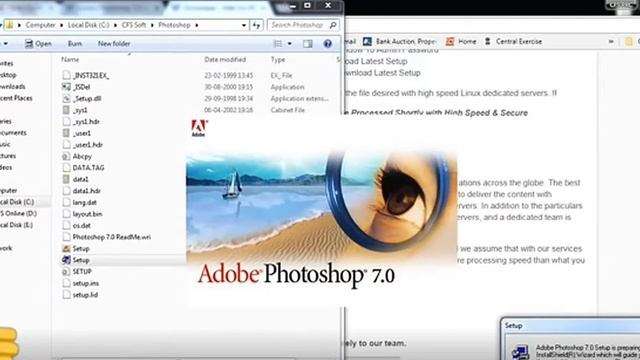Select the _user1.hdr file
640x360 pixels.
coord(87,144)
